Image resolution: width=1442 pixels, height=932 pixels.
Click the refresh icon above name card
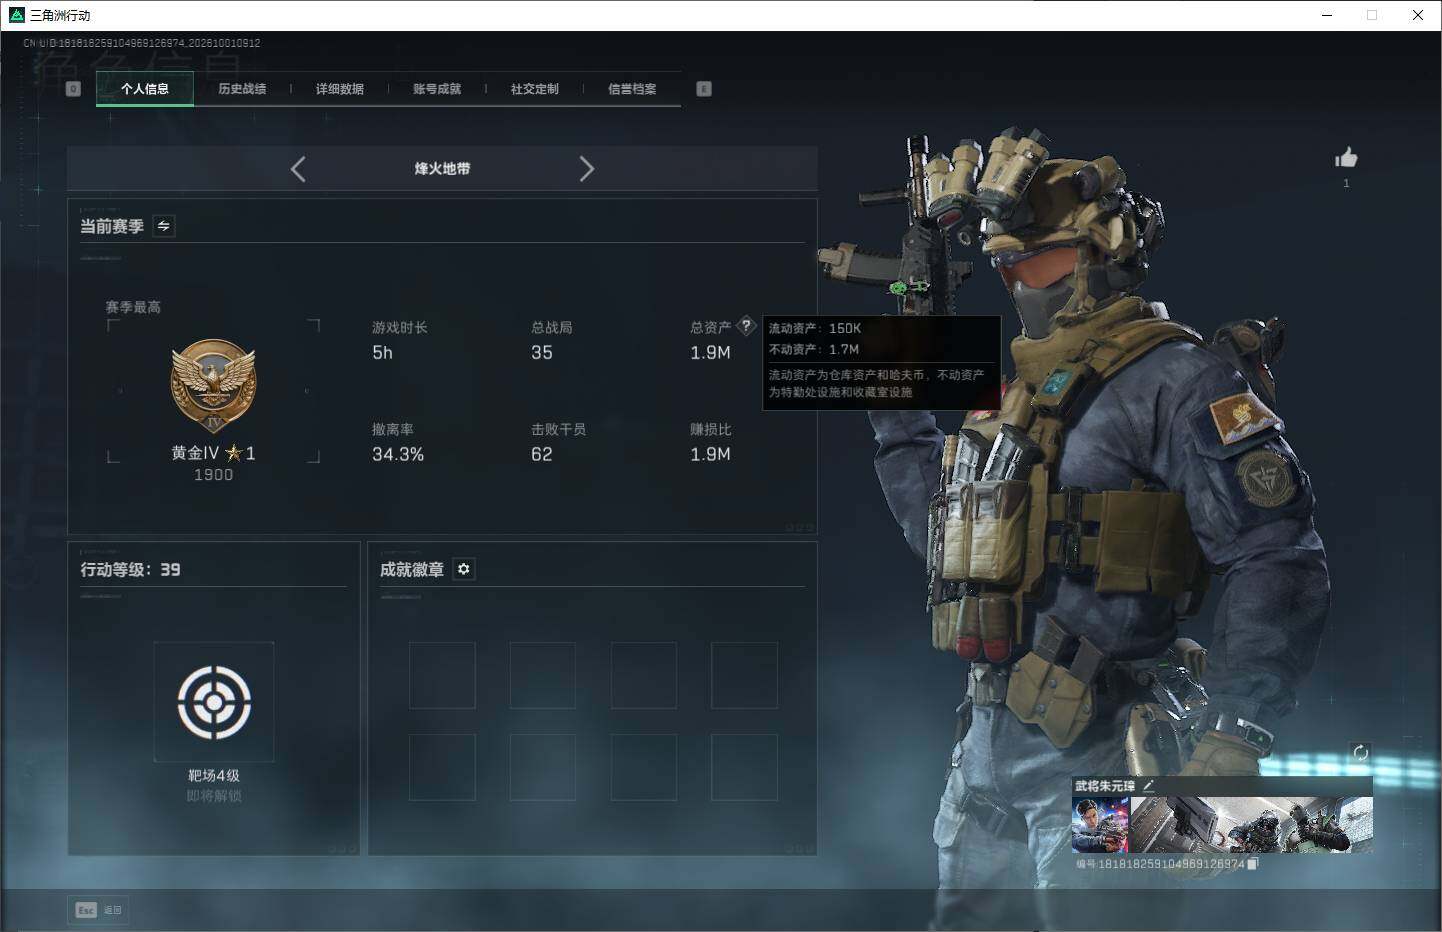pyautogui.click(x=1360, y=753)
